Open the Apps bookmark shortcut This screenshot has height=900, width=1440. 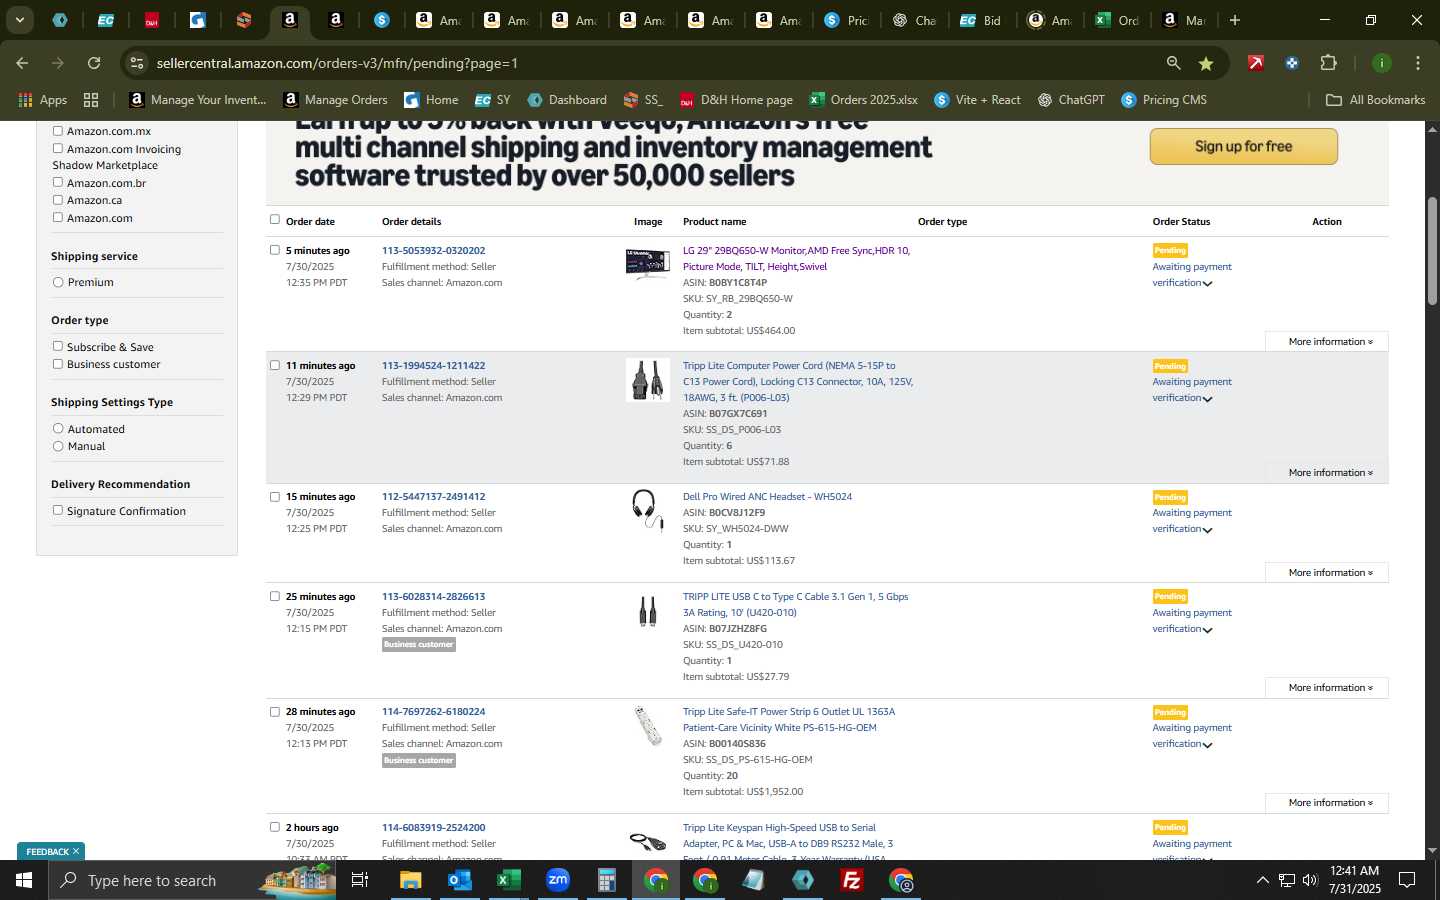coord(42,100)
